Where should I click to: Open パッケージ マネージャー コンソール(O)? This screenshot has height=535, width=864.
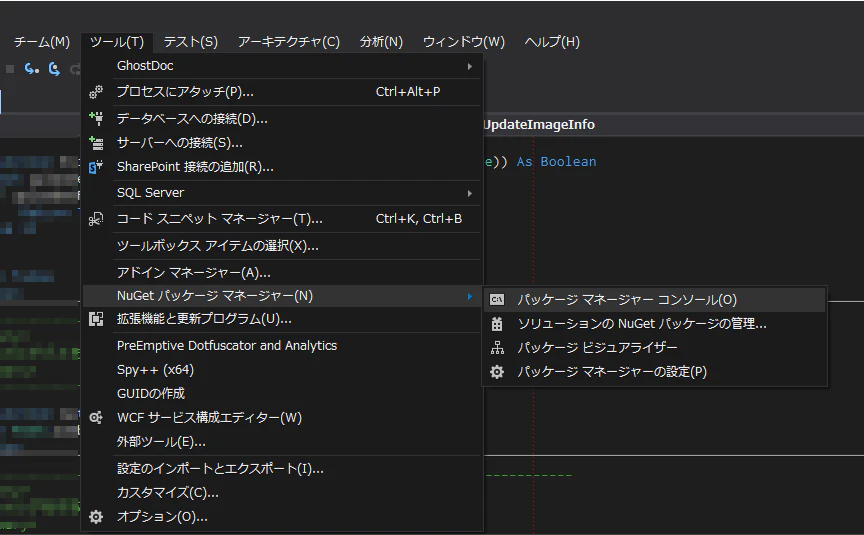pyautogui.click(x=655, y=300)
